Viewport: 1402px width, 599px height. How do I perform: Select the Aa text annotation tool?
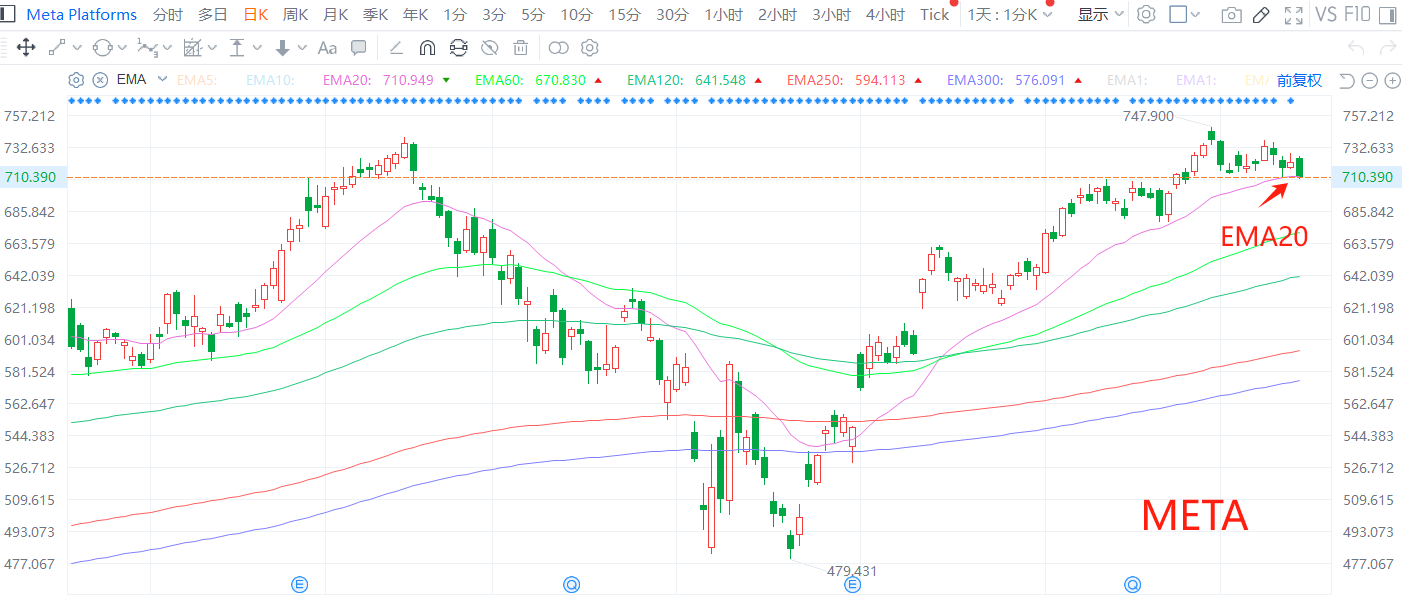tap(327, 48)
